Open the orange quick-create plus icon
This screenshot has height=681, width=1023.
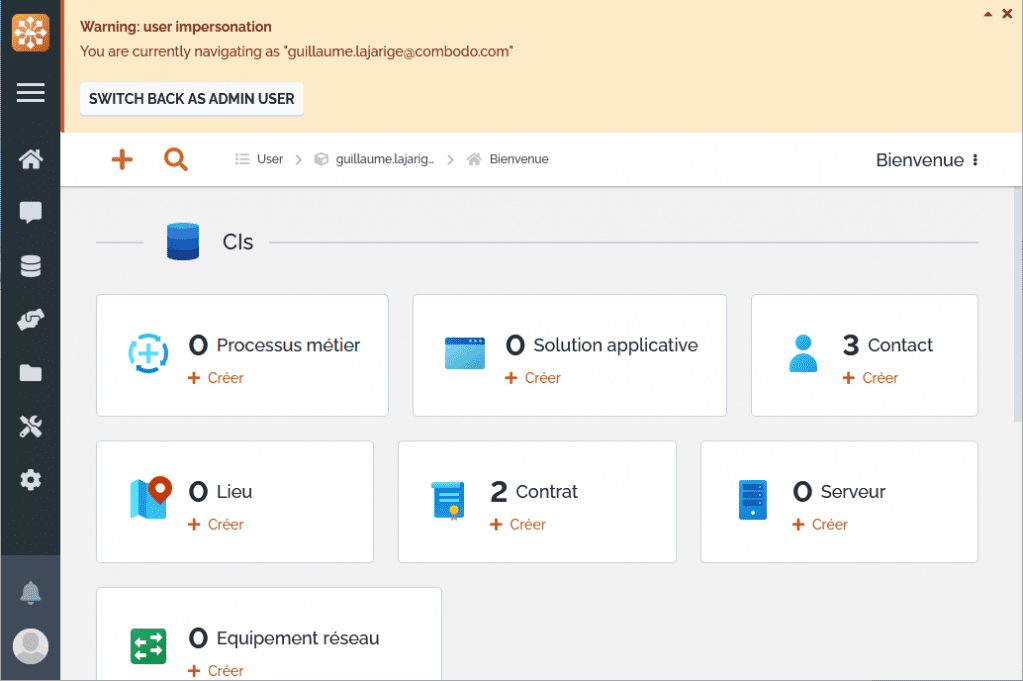click(121, 159)
